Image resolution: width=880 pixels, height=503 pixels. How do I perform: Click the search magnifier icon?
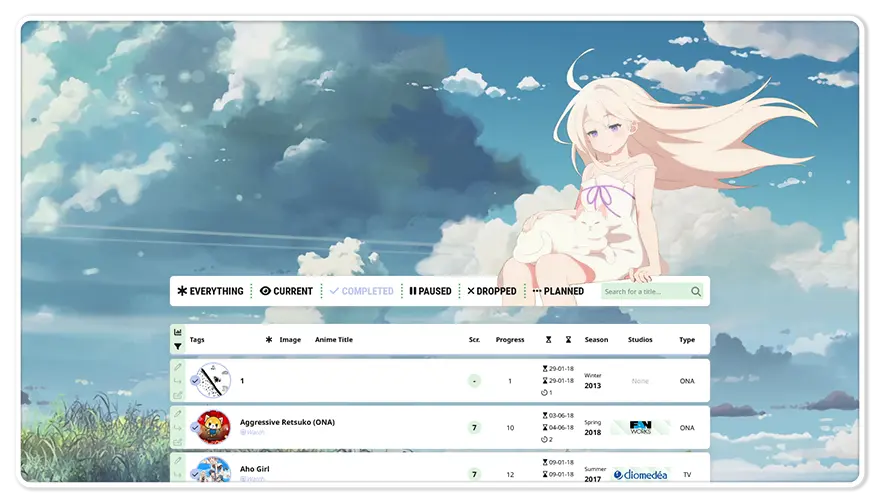point(696,292)
